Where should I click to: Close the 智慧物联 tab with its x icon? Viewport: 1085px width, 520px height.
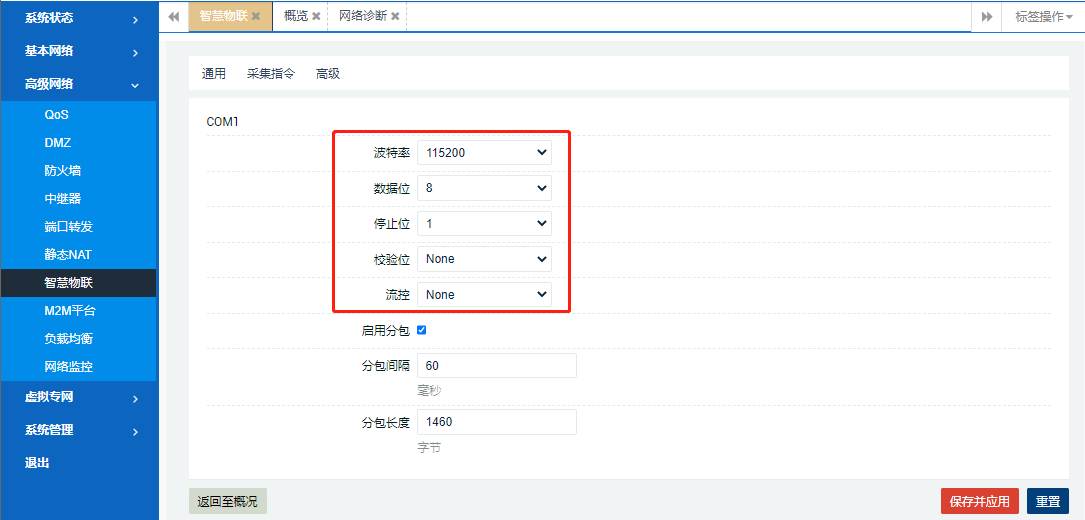[x=256, y=17]
